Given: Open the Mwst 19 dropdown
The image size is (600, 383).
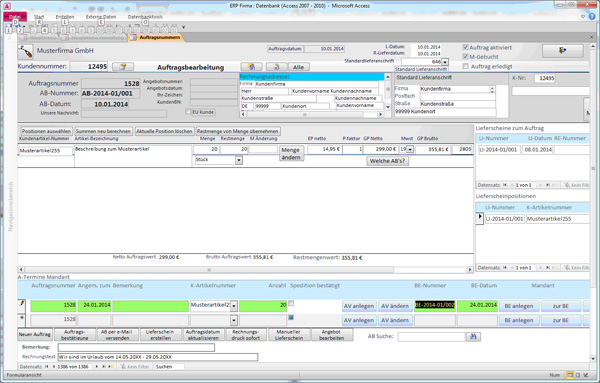Looking at the screenshot, I should coord(410,150).
